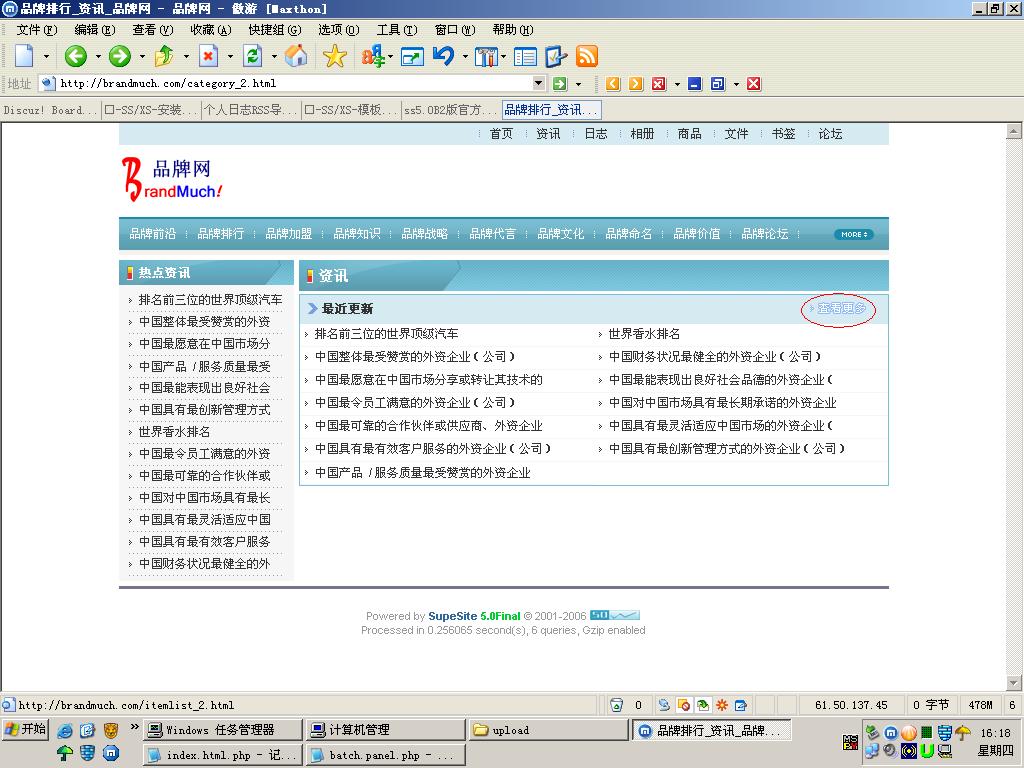Click the green Go arrow beside address bar
The width and height of the screenshot is (1024, 768).
pyautogui.click(x=560, y=84)
